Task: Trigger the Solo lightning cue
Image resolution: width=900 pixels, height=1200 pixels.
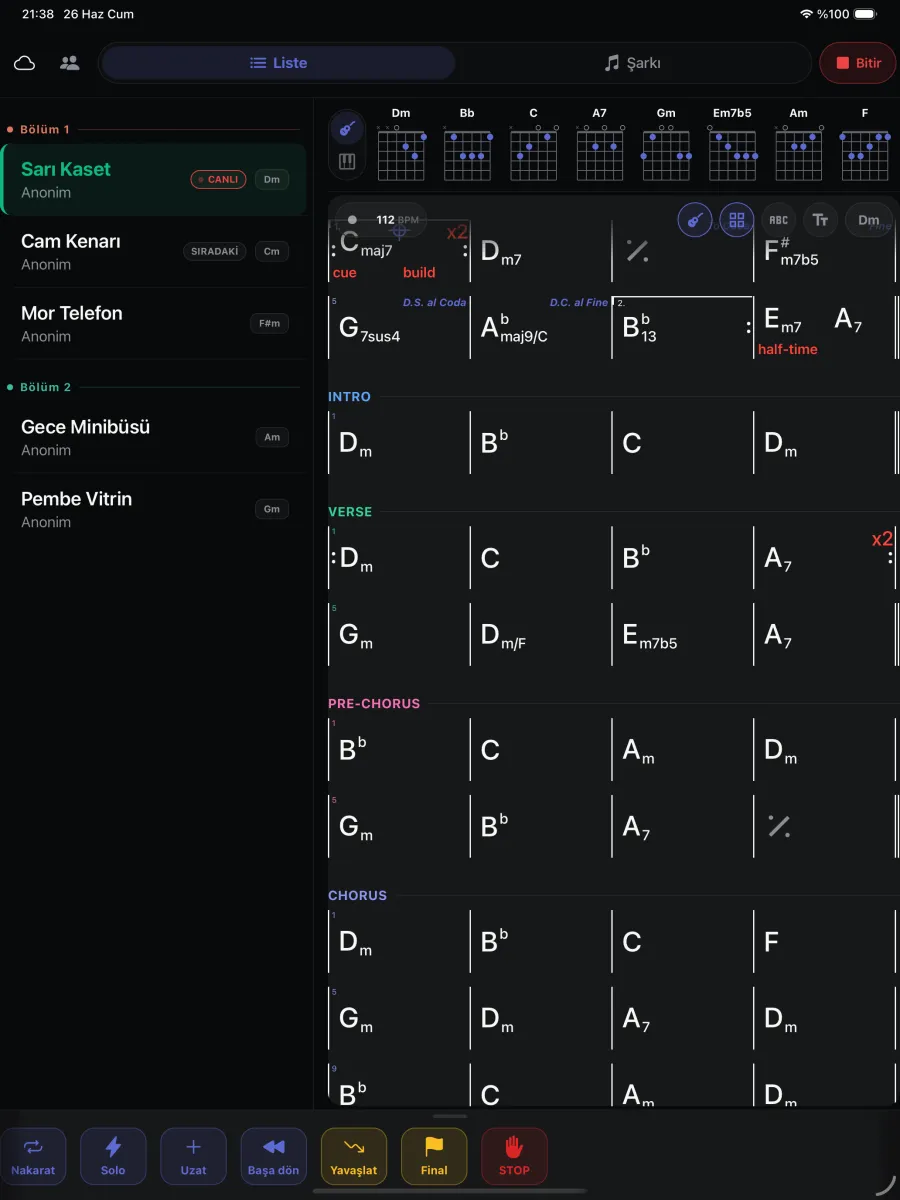Action: point(113,1157)
